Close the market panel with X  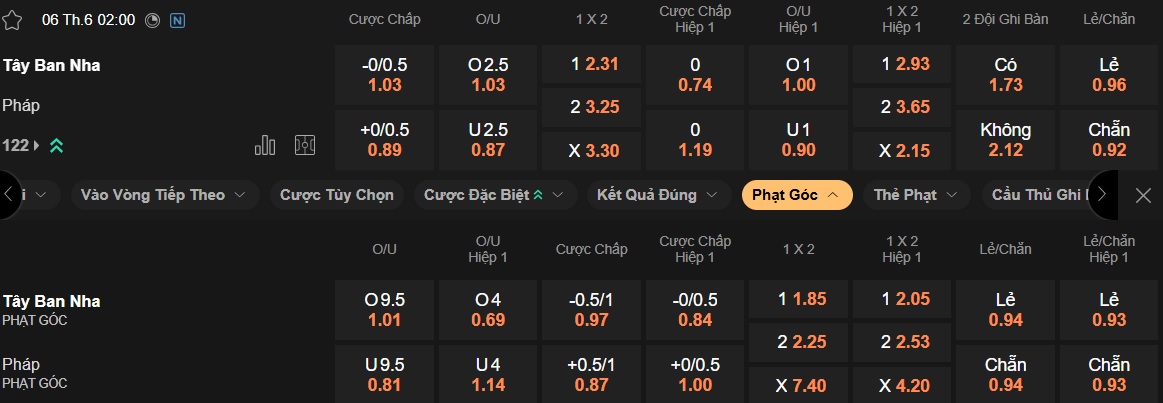[x=1143, y=195]
